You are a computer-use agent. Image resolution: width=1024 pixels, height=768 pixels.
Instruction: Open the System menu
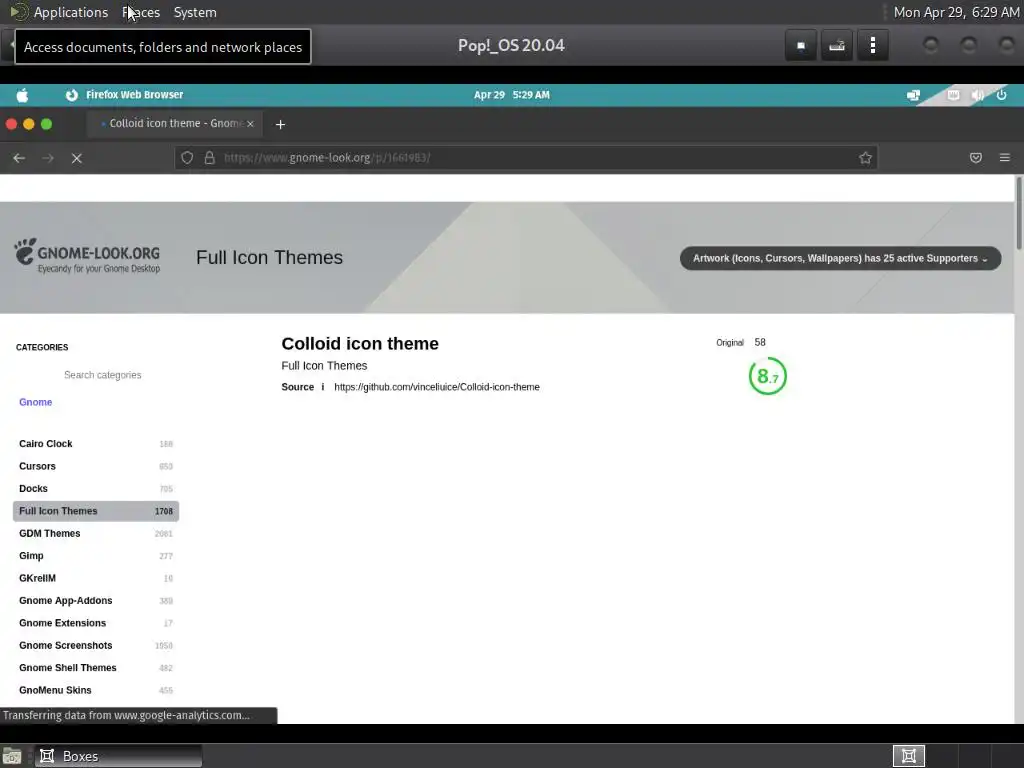click(x=195, y=12)
